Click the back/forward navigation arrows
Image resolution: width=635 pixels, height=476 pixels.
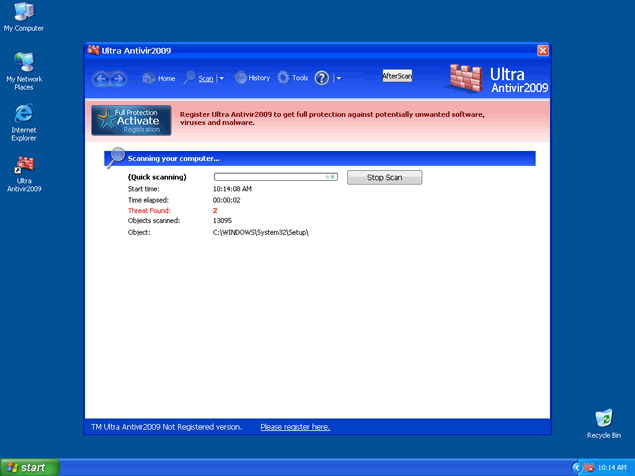pos(109,78)
